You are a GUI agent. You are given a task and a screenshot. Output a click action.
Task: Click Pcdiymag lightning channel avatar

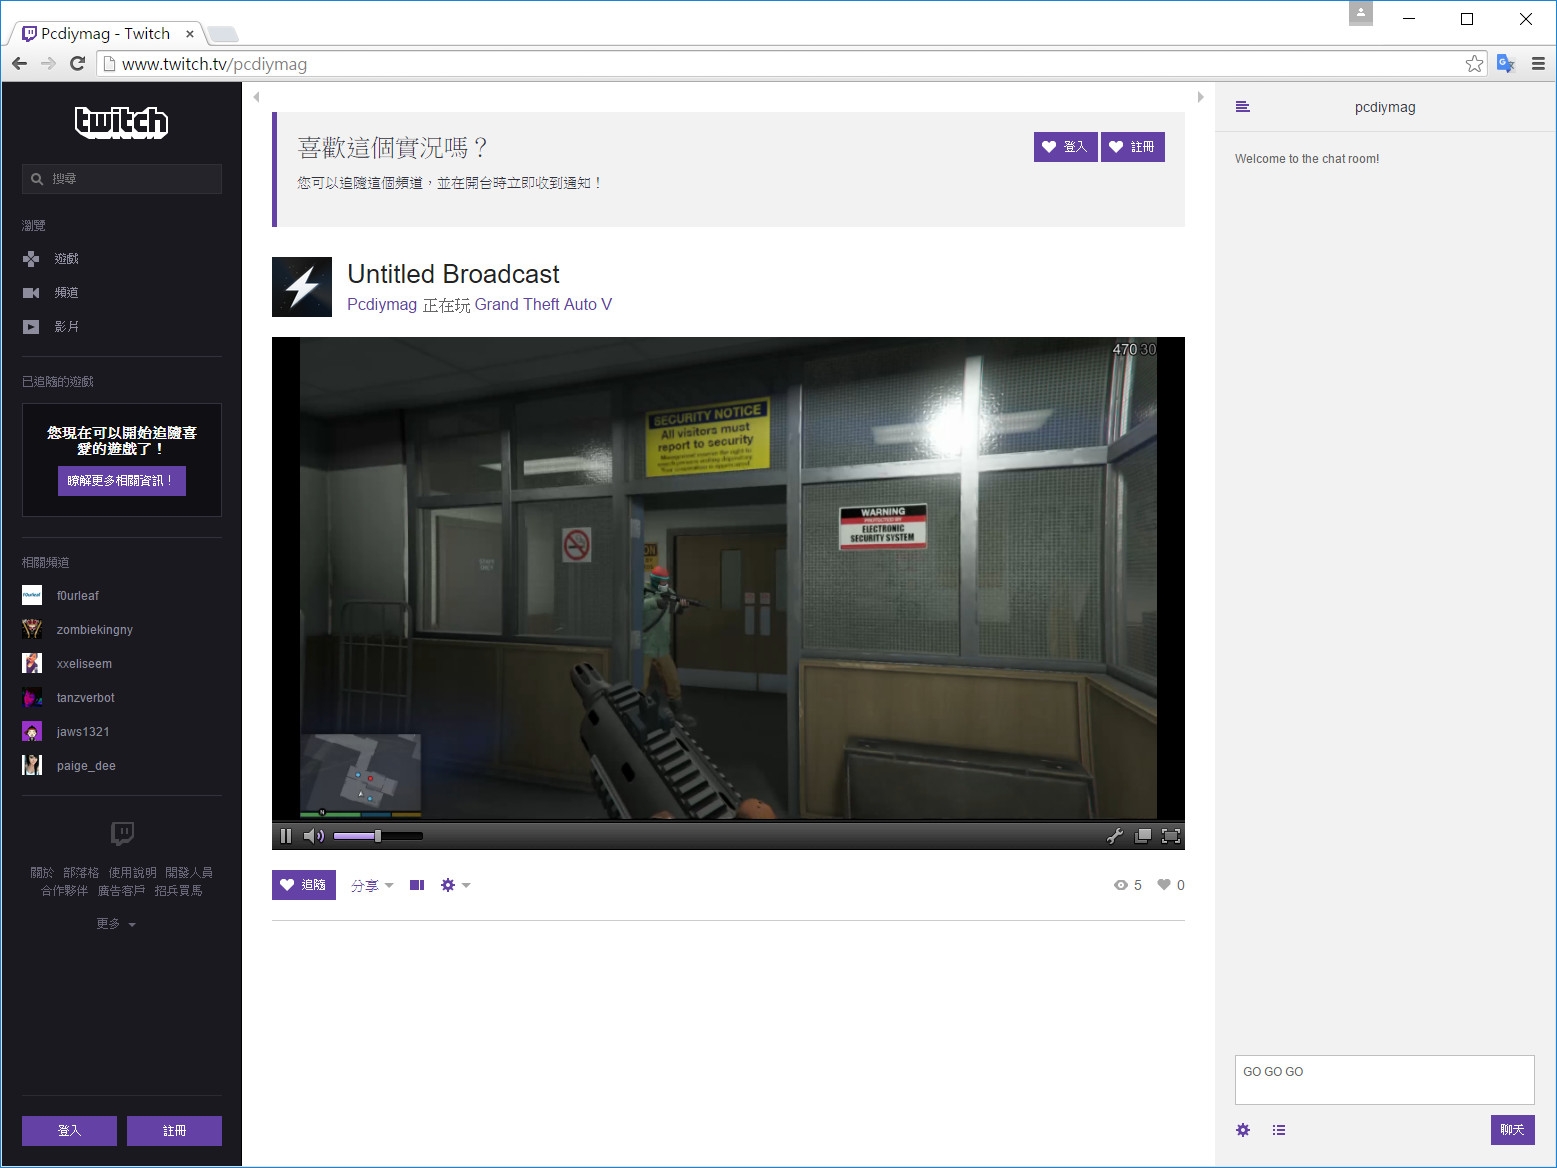[302, 287]
